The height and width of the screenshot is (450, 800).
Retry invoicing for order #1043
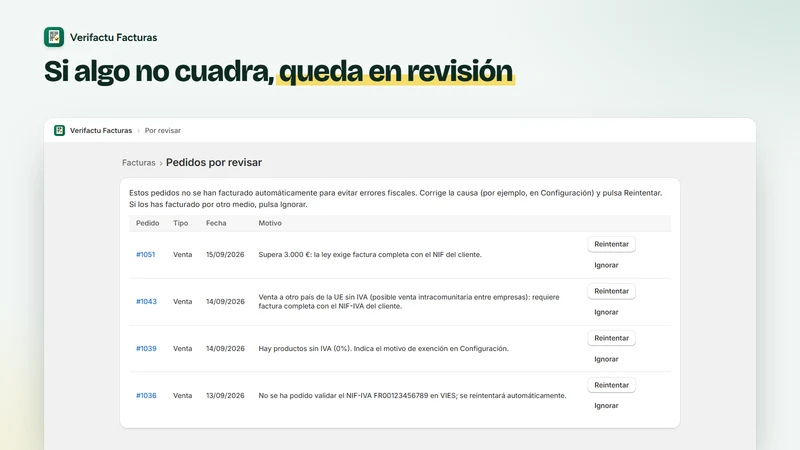611,291
